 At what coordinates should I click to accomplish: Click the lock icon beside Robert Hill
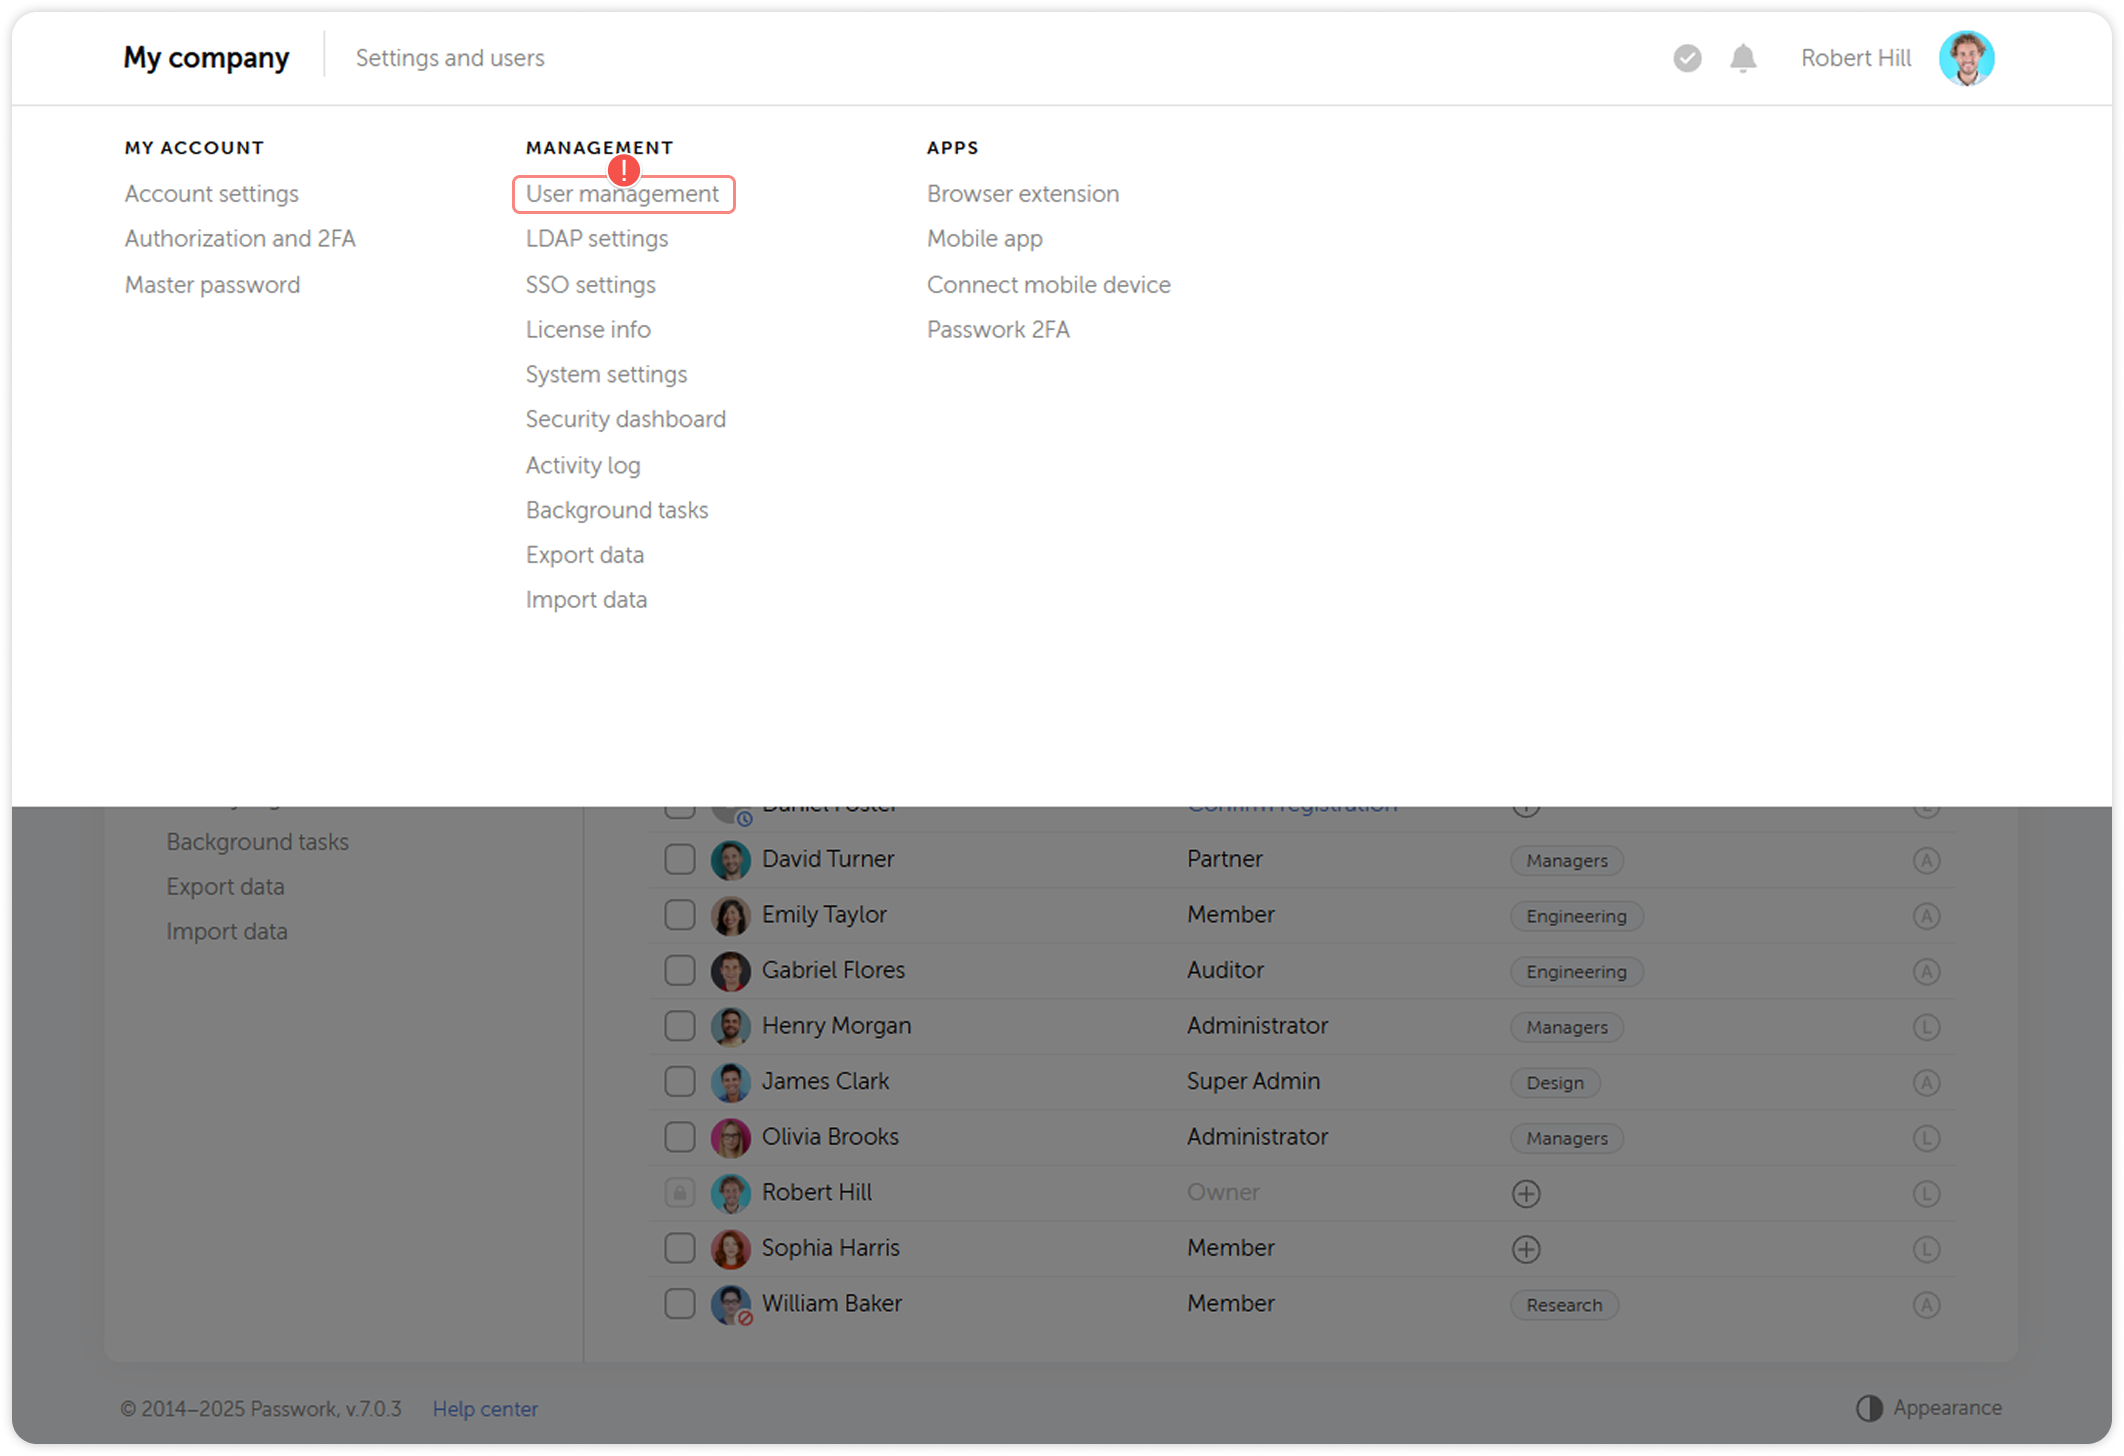coord(680,1192)
